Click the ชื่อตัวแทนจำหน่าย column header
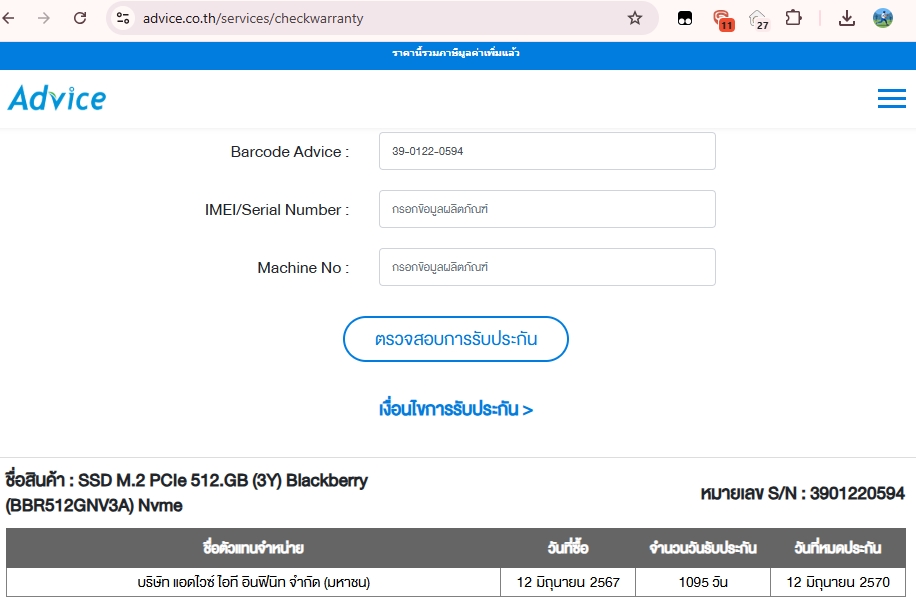Viewport: 916px width, 613px height. (253, 548)
